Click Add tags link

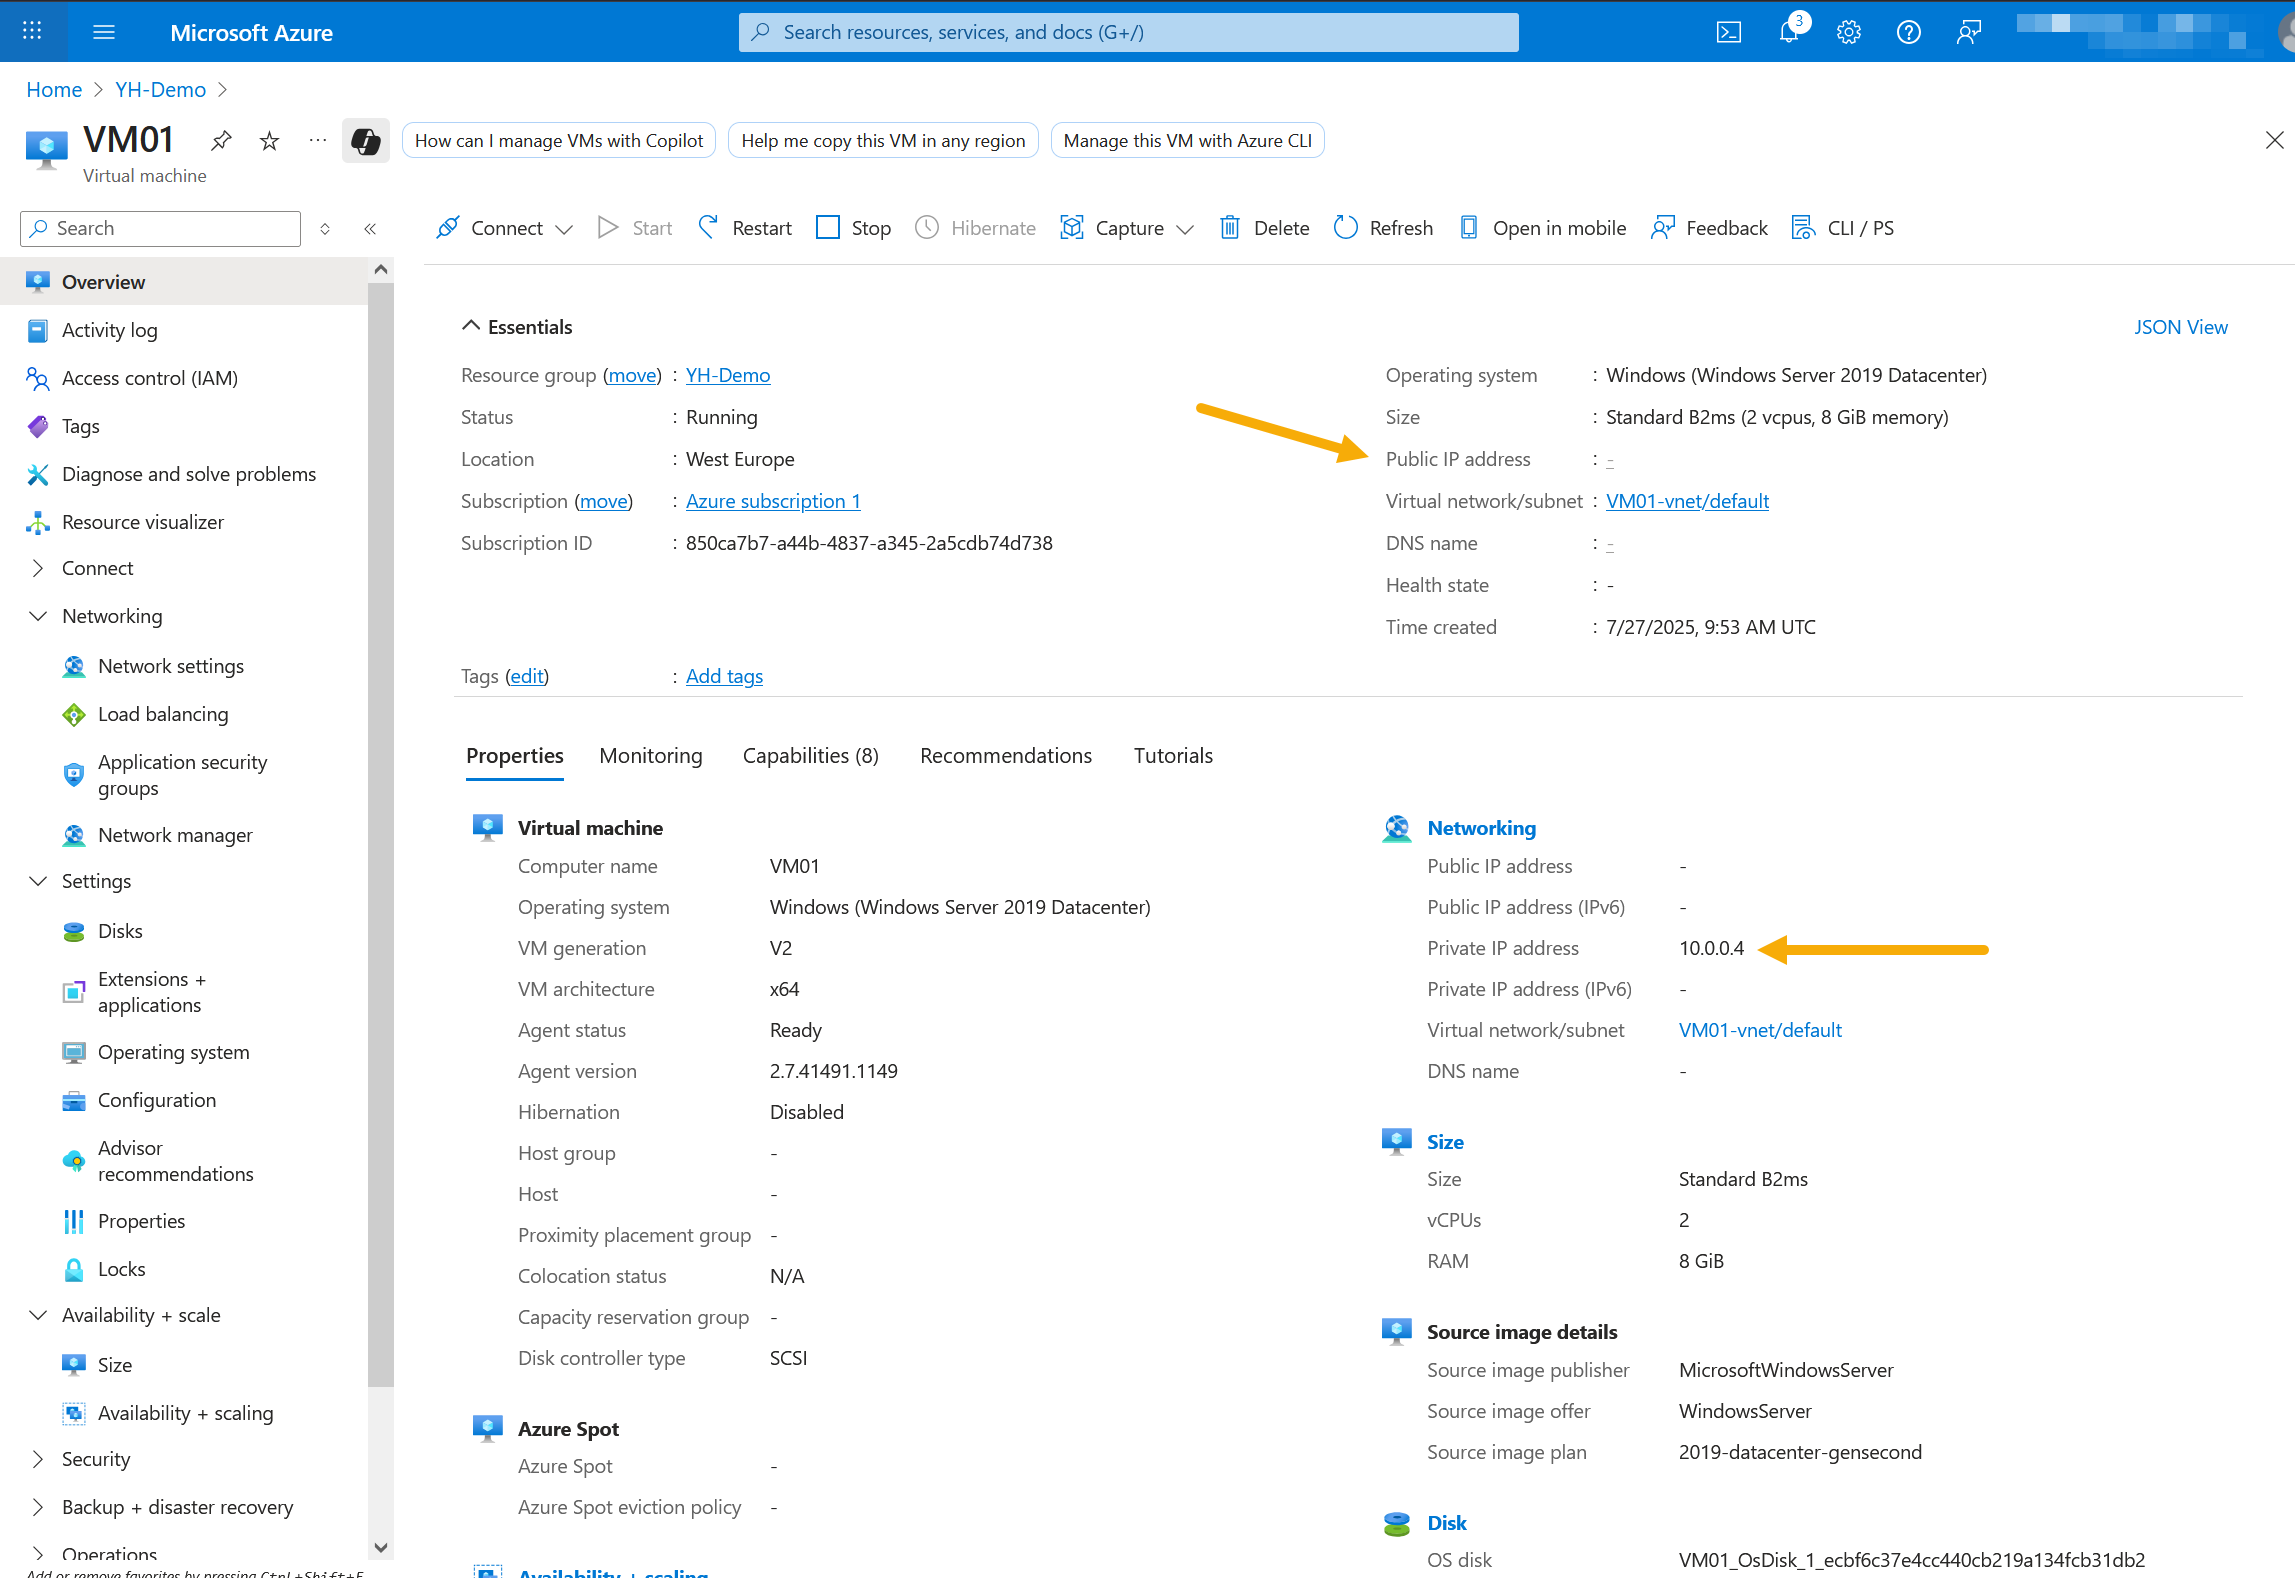[x=724, y=676]
